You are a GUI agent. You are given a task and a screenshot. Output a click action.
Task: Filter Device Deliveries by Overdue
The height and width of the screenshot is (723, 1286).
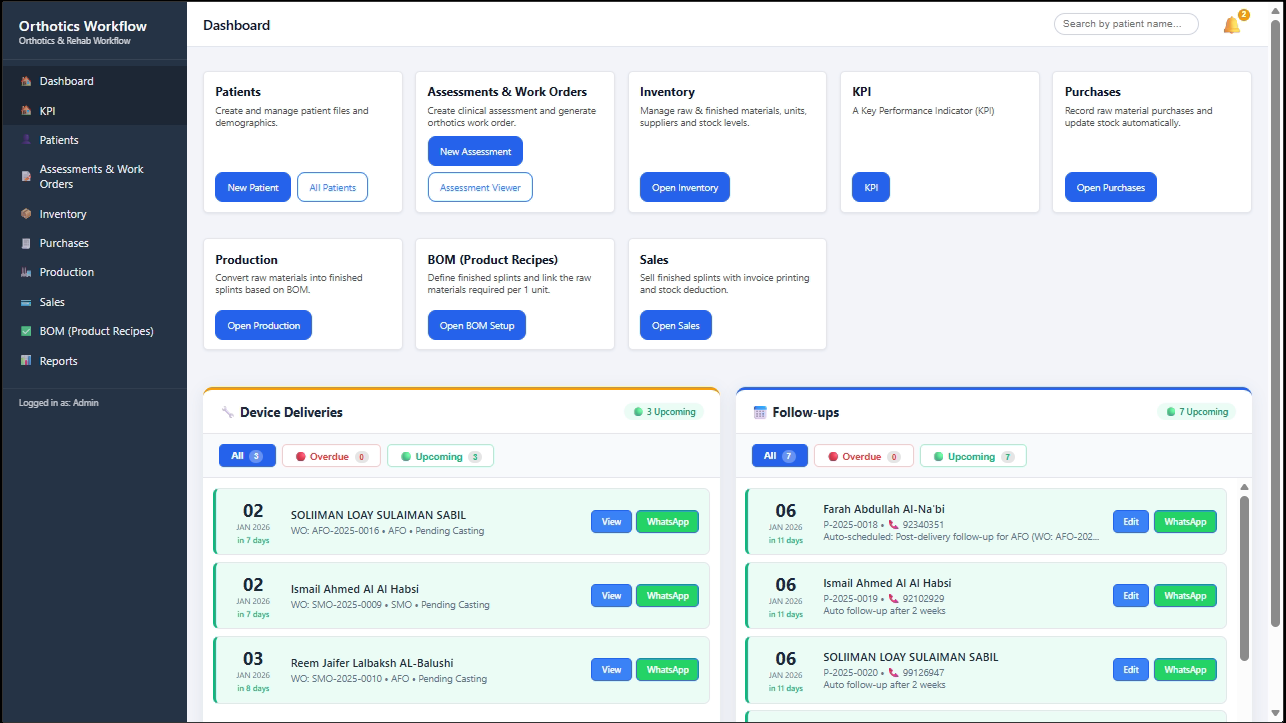click(x=331, y=456)
